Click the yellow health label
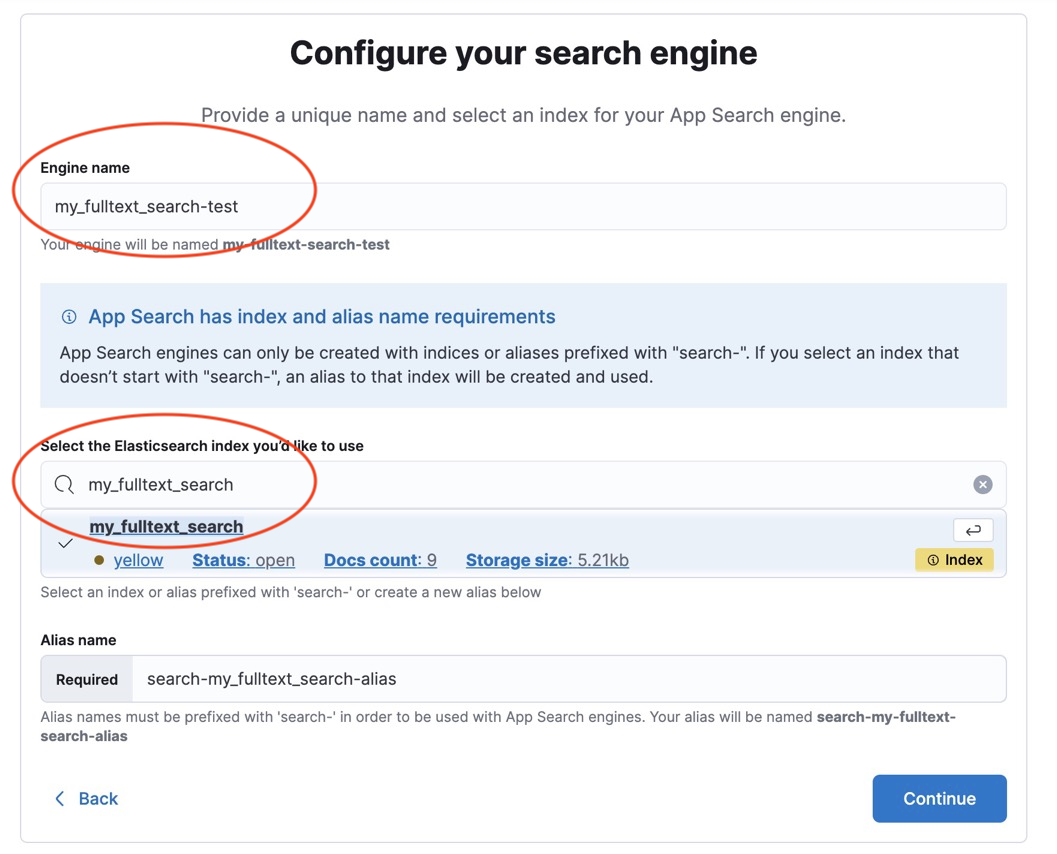 point(138,561)
